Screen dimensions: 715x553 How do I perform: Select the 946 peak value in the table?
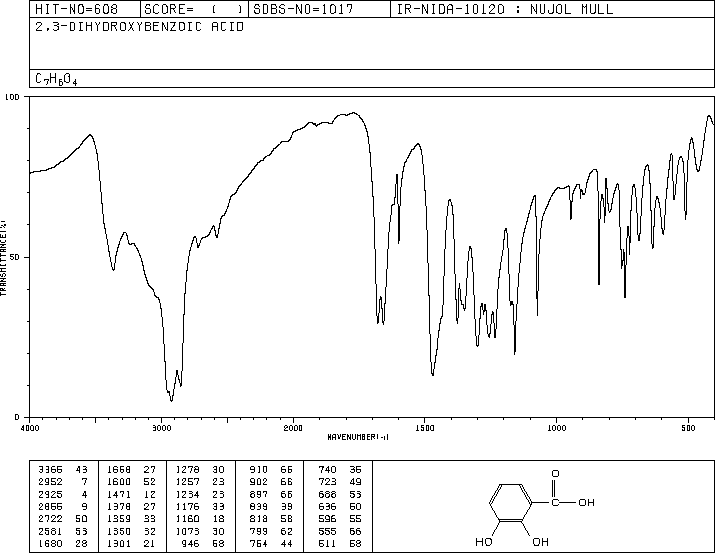[x=191, y=543]
